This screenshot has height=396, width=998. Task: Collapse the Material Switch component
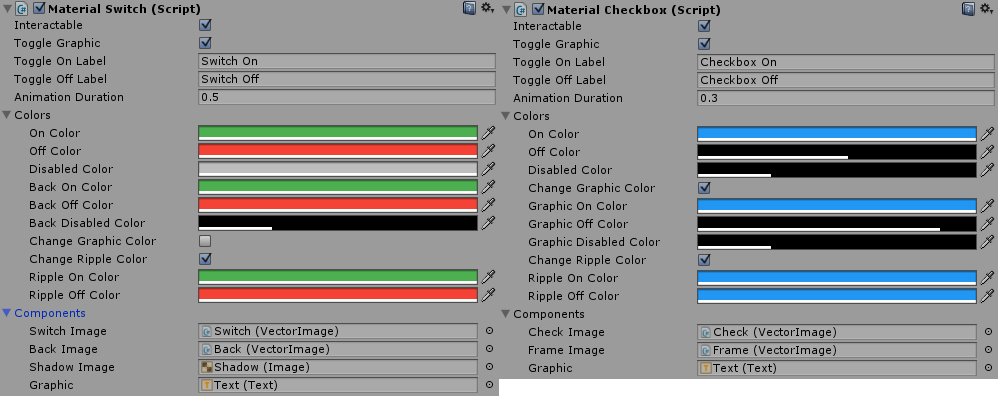7,9
